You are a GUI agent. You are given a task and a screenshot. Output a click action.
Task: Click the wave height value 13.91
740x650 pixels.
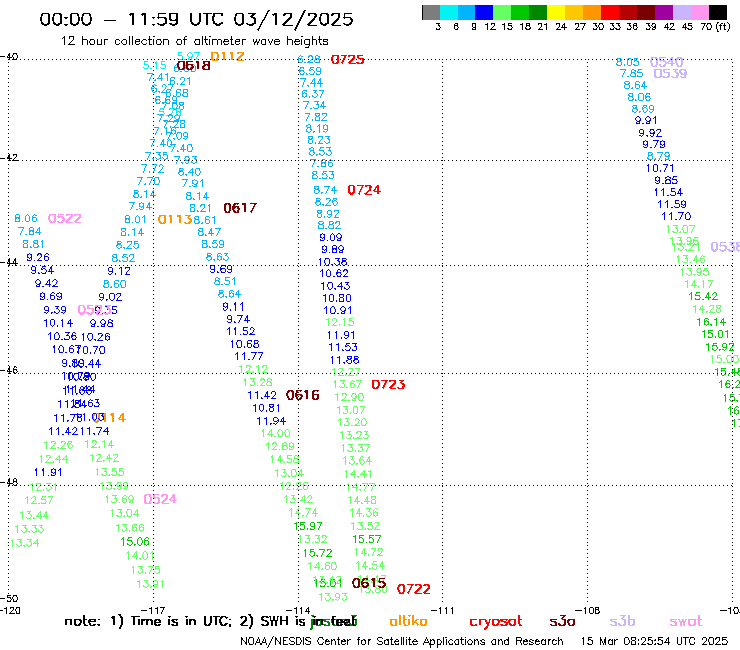click(x=151, y=584)
